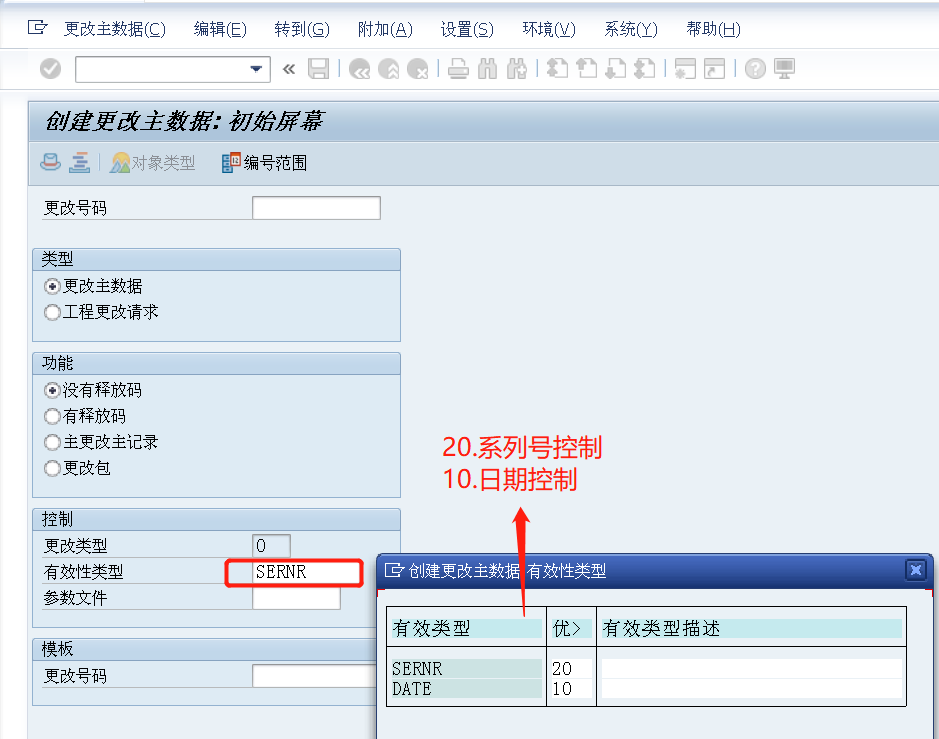
Task: Open the 附加(A) menu
Action: (x=385, y=29)
